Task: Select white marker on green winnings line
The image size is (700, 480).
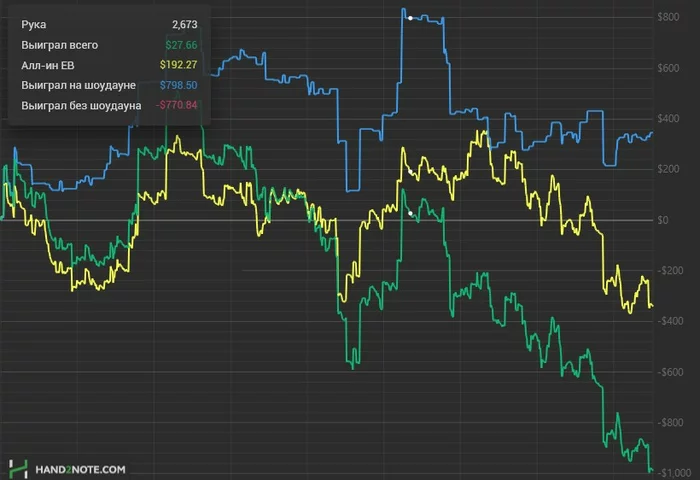Action: 410,213
